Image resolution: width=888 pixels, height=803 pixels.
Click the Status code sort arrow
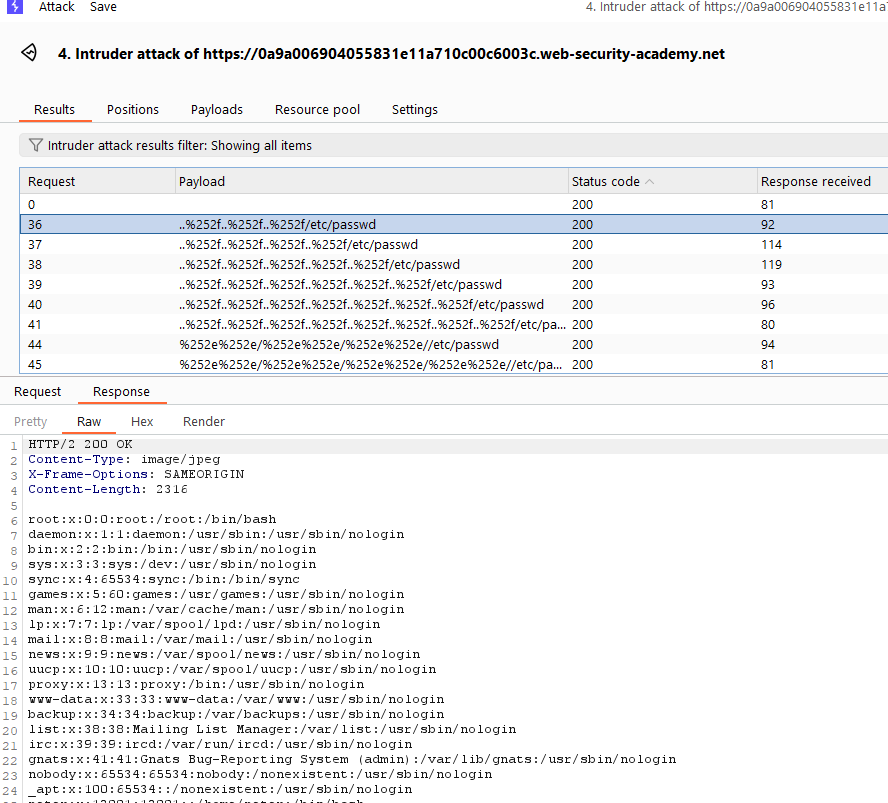[x=650, y=181]
